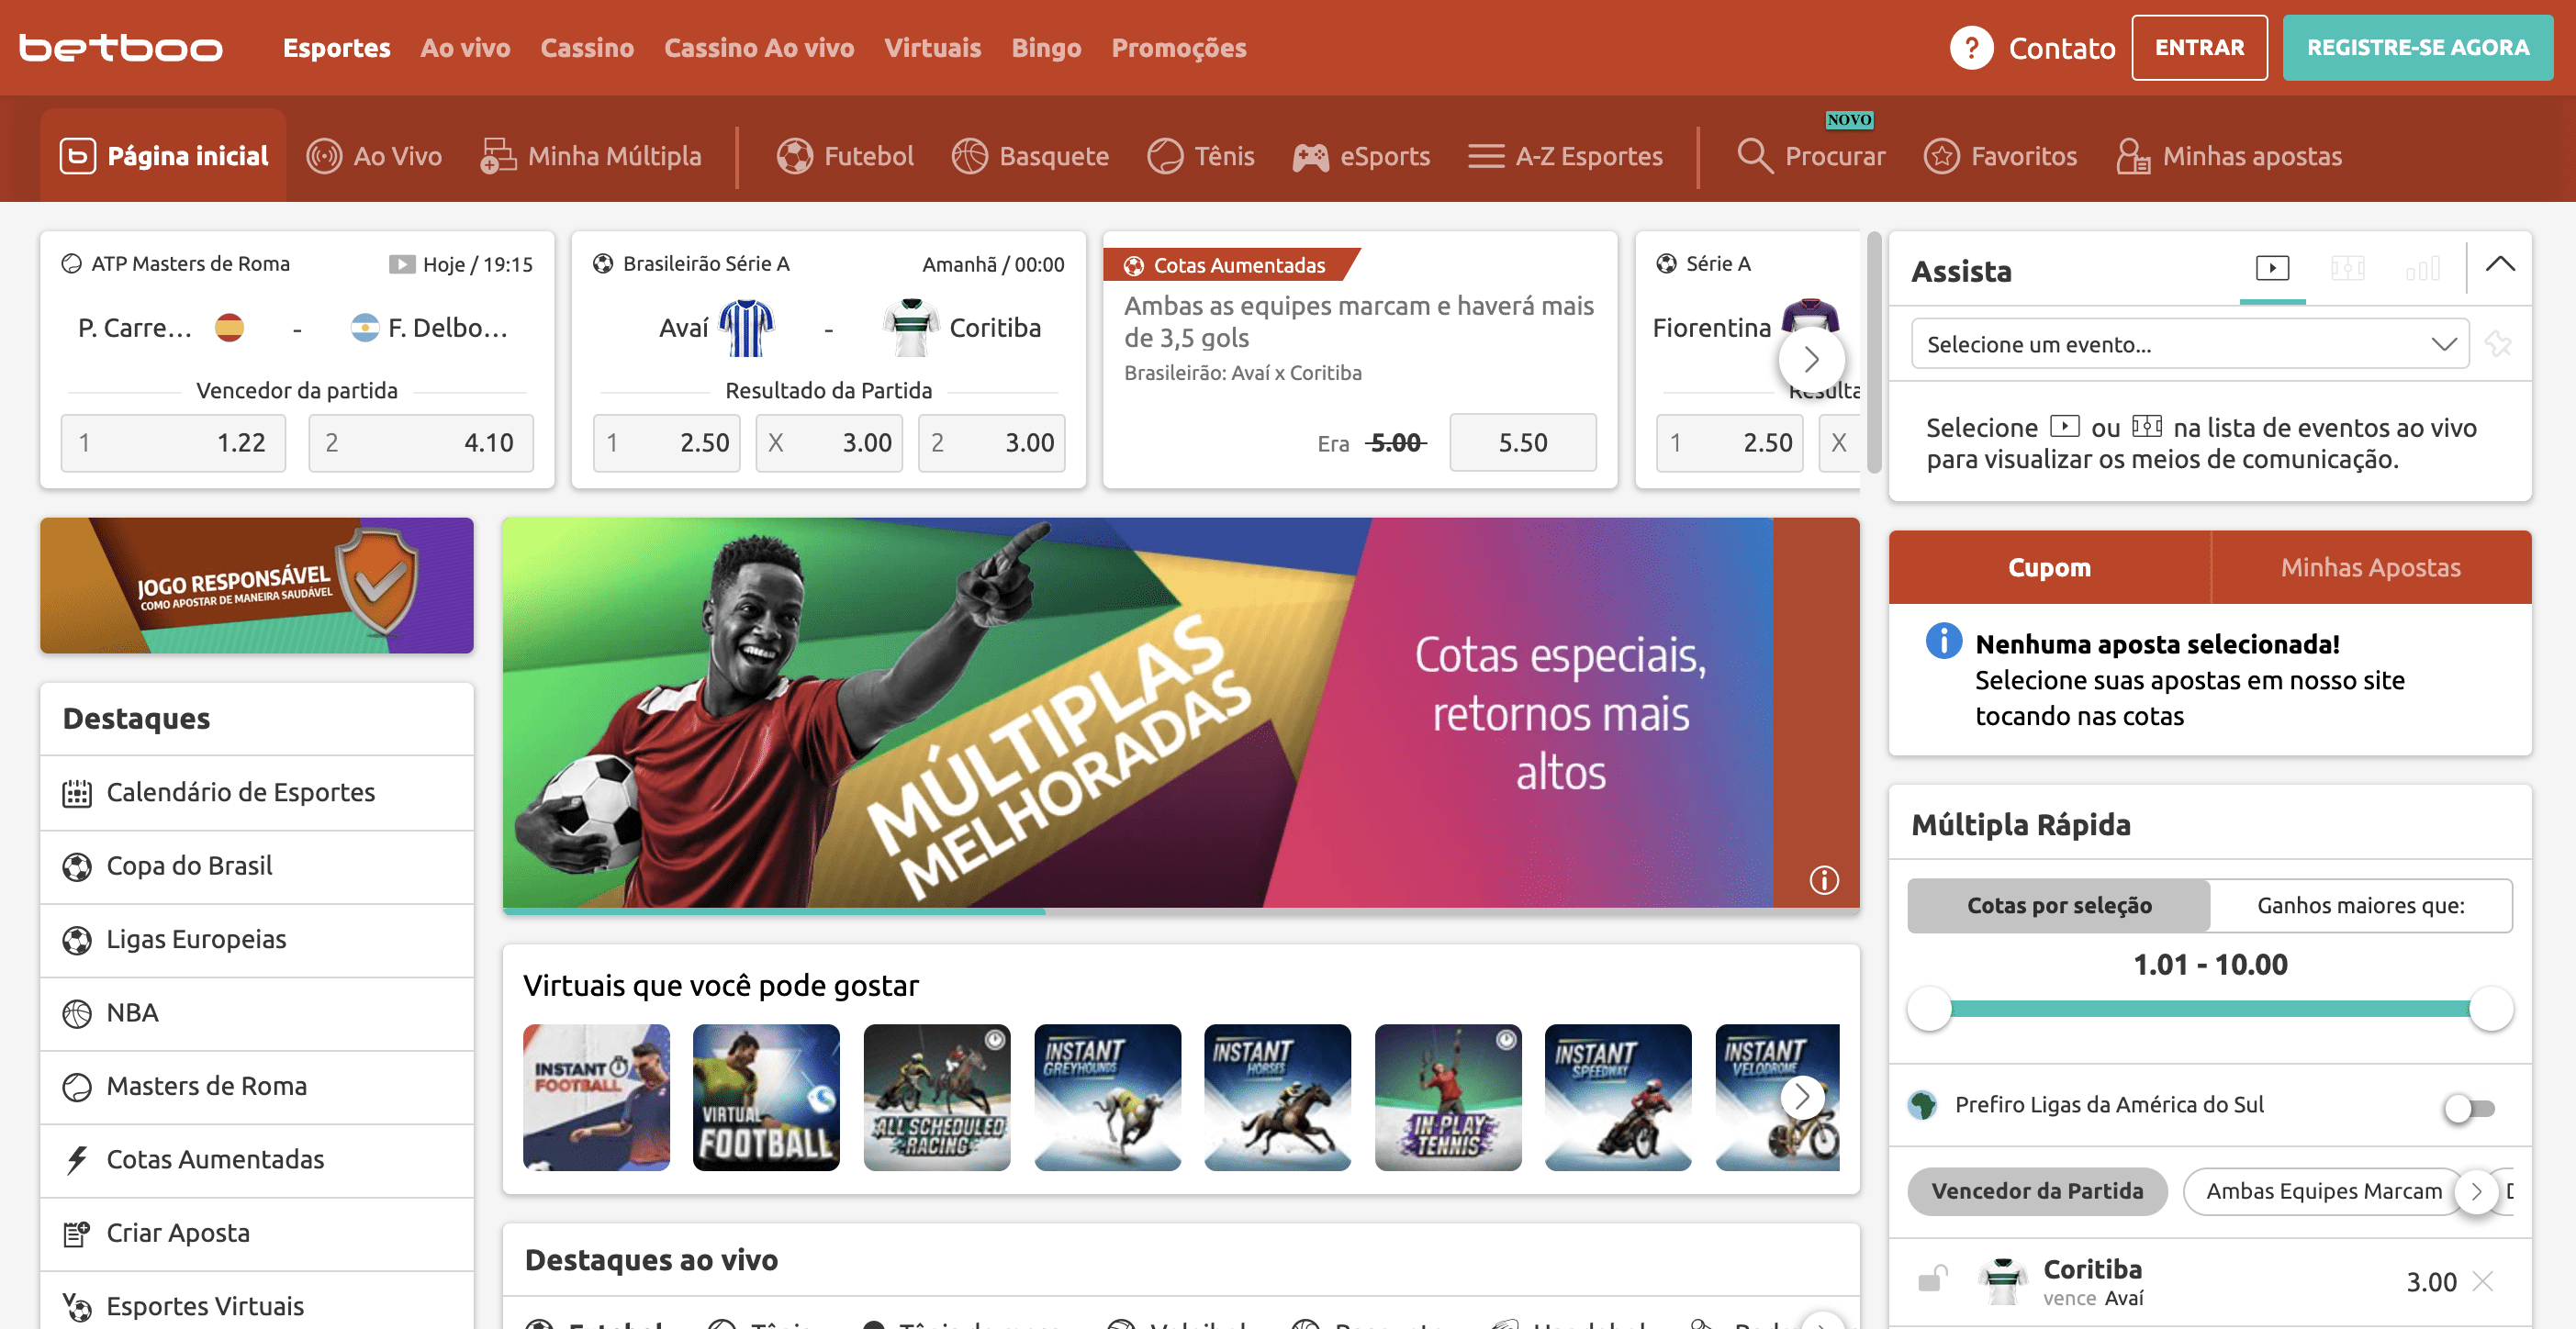Click the minimum odds slider handle

point(1929,1008)
